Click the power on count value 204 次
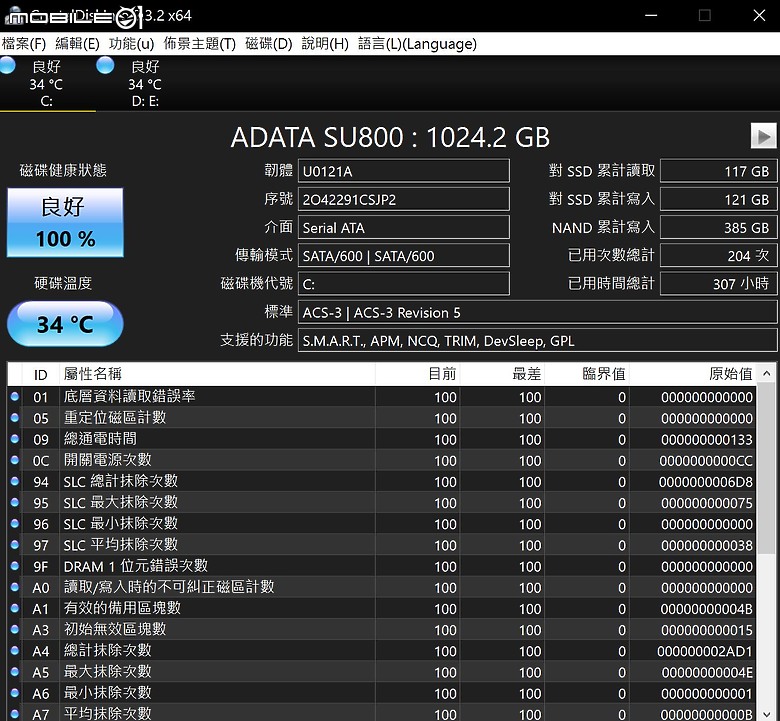Viewport: 780px width, 721px height. (x=718, y=256)
